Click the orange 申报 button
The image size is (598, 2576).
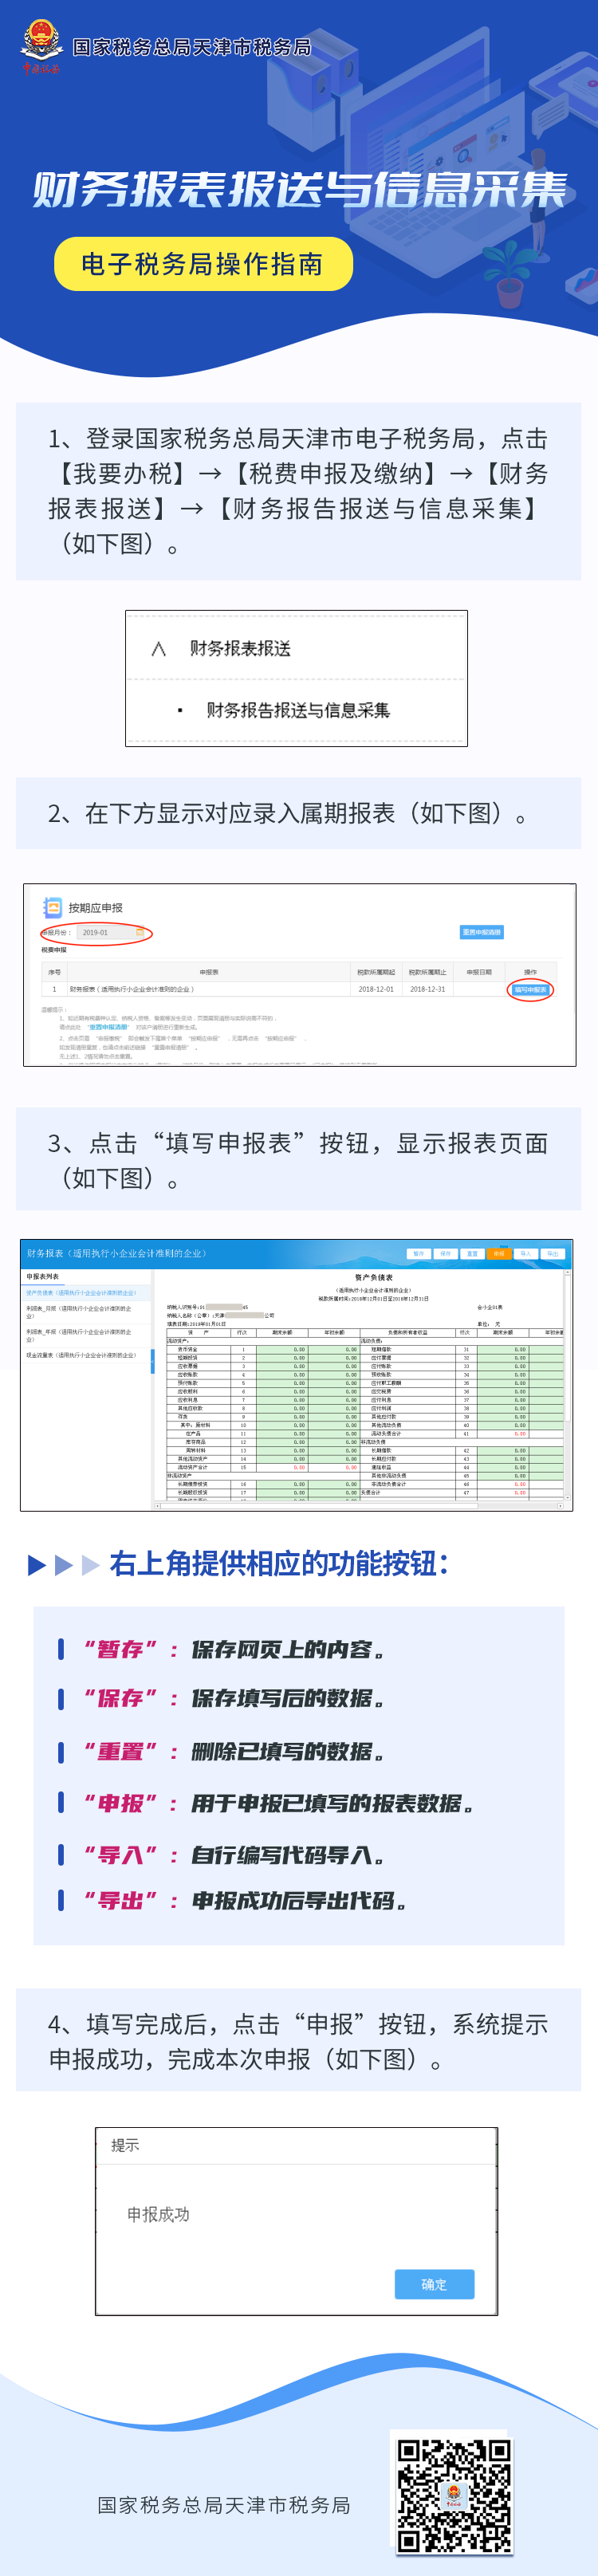[x=498, y=1253]
